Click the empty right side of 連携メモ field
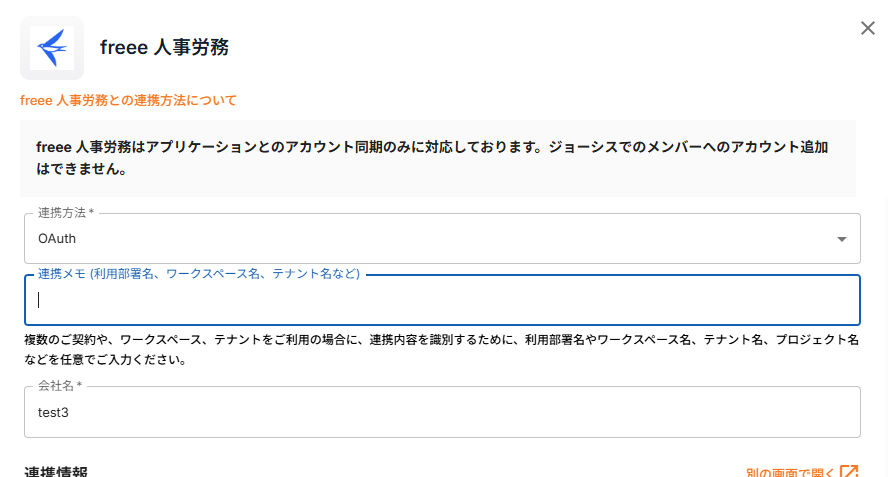The width and height of the screenshot is (888, 477). tap(700, 300)
